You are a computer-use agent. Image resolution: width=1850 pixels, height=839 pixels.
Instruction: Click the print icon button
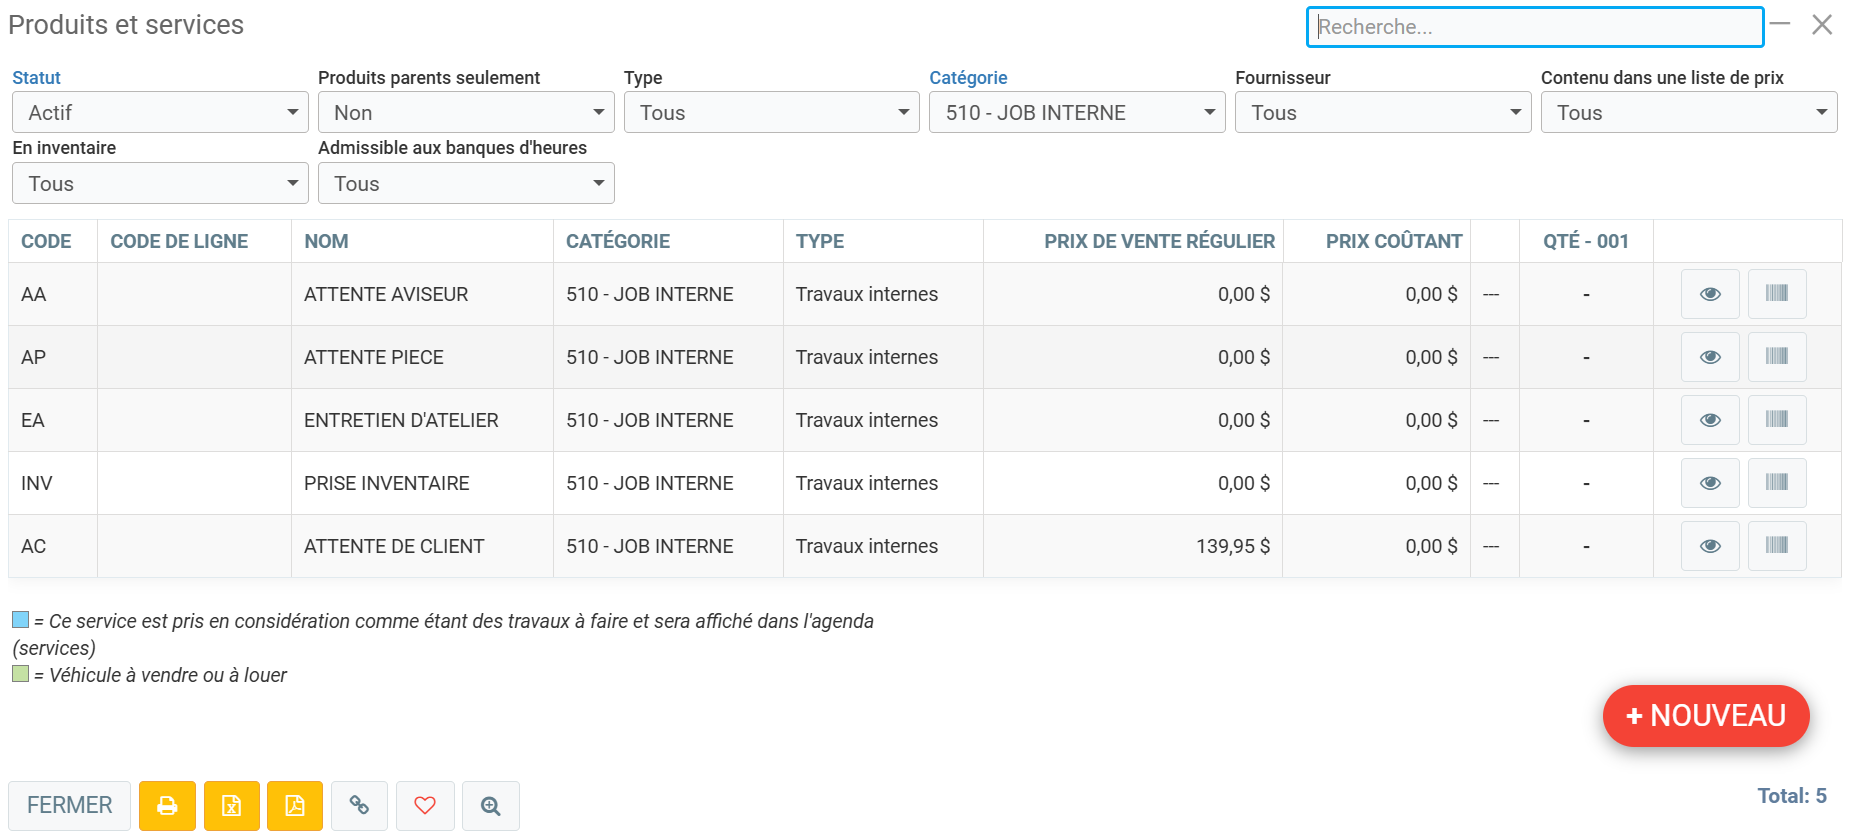click(167, 806)
